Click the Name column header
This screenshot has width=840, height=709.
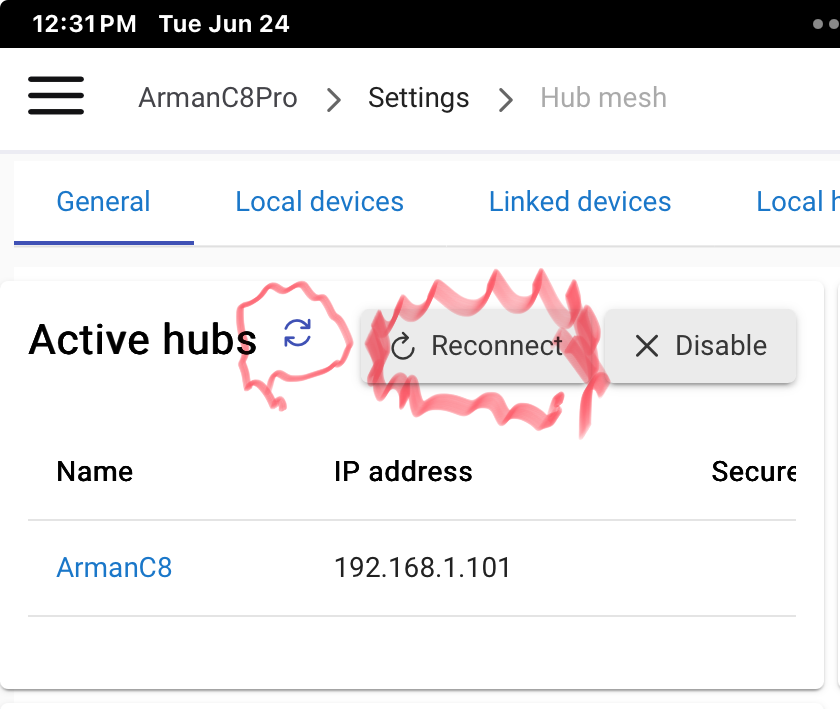94,471
